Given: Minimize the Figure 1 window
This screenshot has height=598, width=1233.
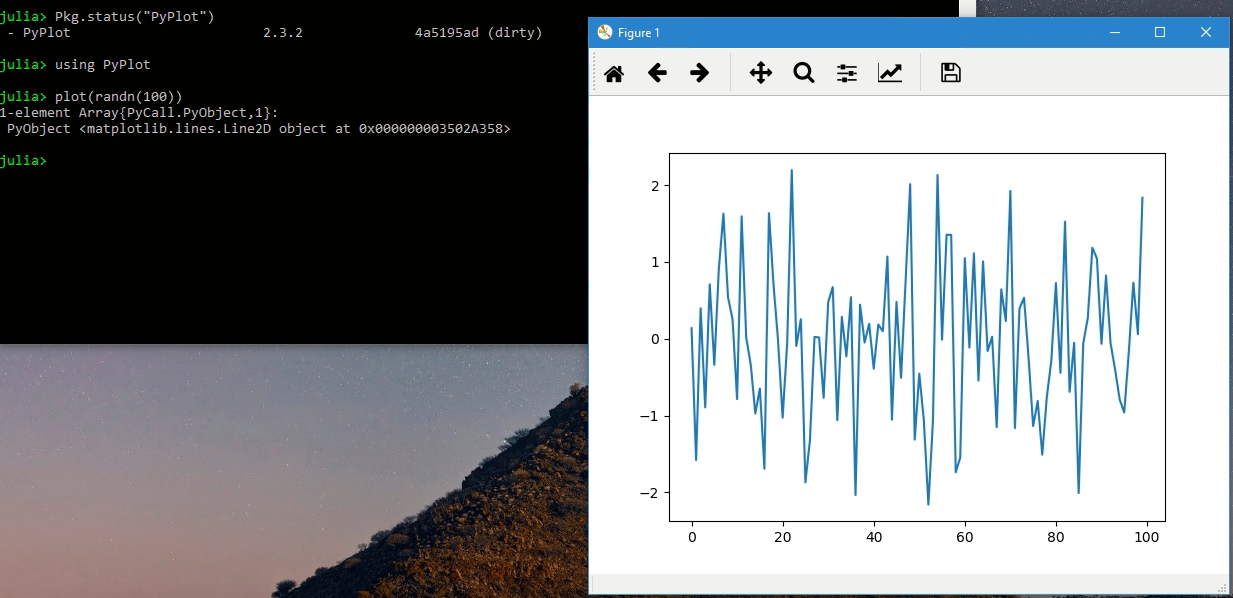Looking at the screenshot, I should [x=1113, y=31].
